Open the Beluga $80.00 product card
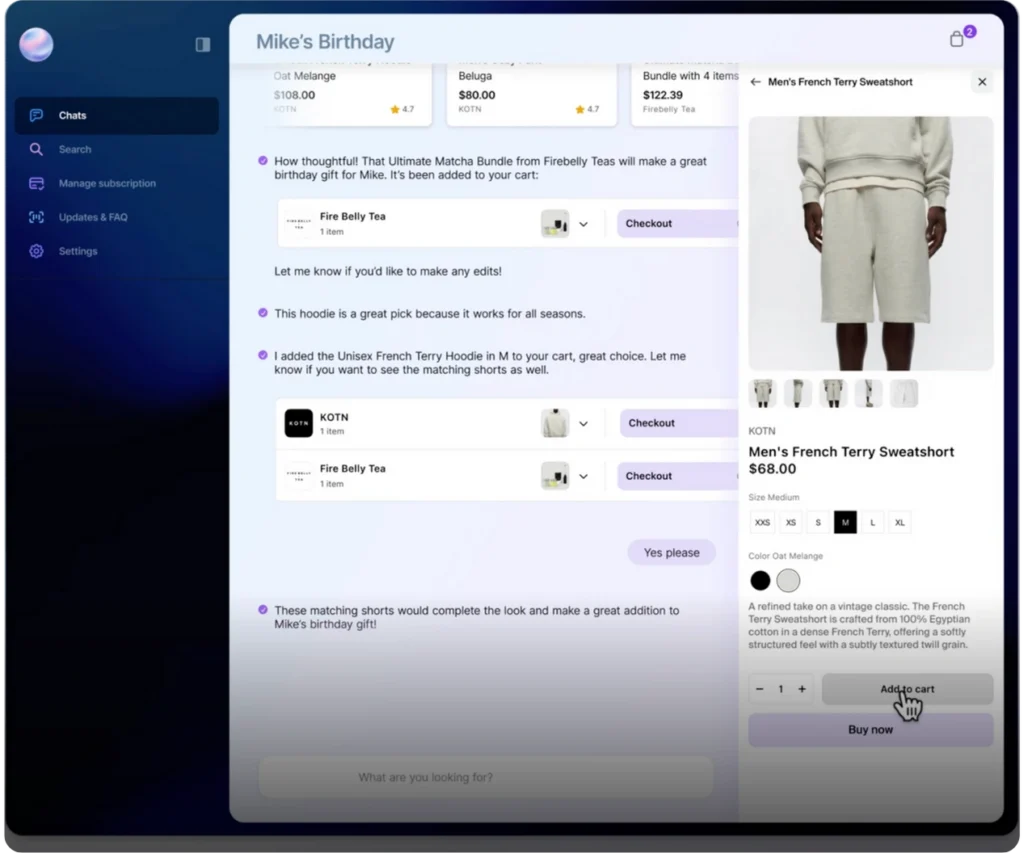Viewport: 1024px width, 853px height. coord(532,95)
